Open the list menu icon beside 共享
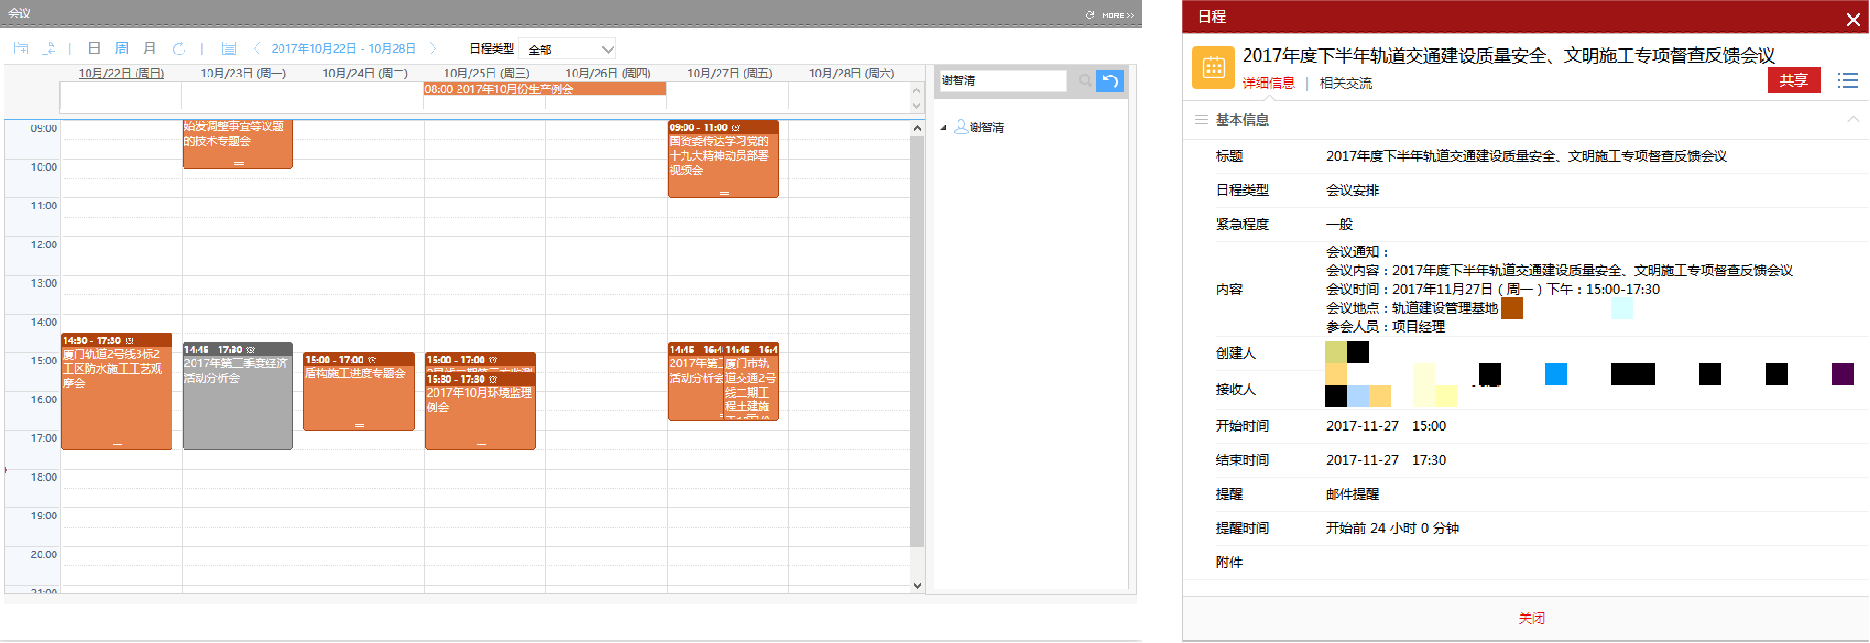Image resolution: width=1870 pixels, height=643 pixels. [x=1848, y=80]
